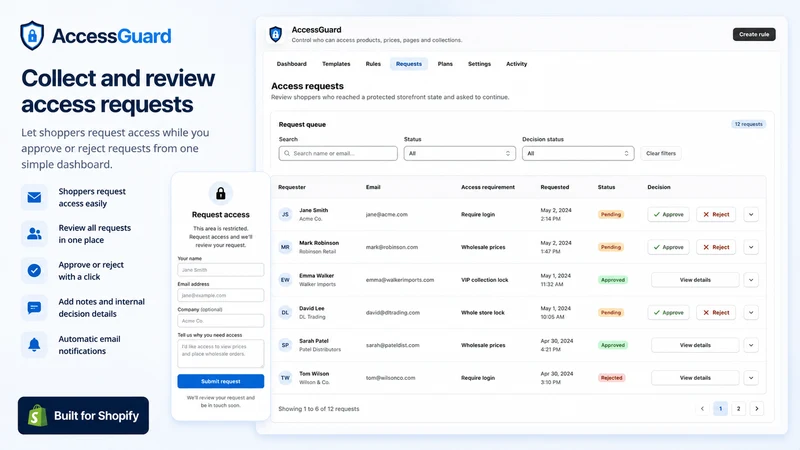800x450 pixels.
Task: Click the people icon beside Review all requests
Action: pyautogui.click(x=34, y=234)
